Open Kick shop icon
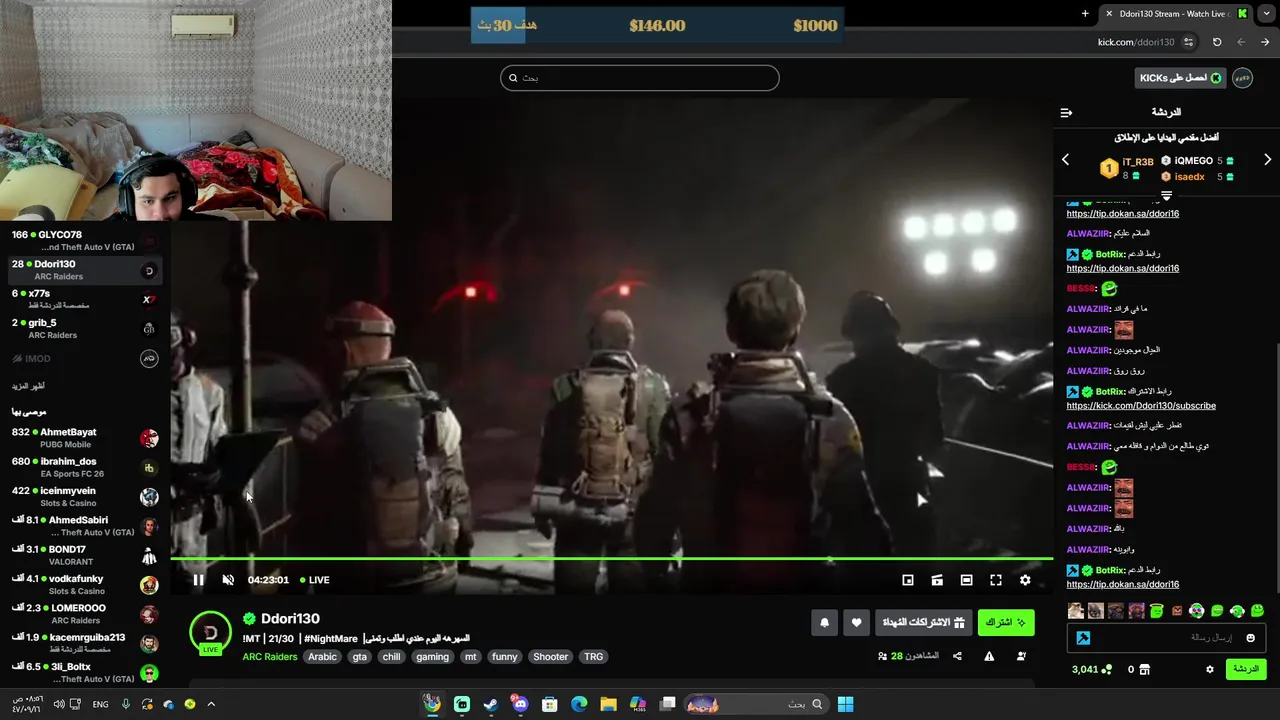Viewport: 1280px width, 720px height. pos(1145,669)
